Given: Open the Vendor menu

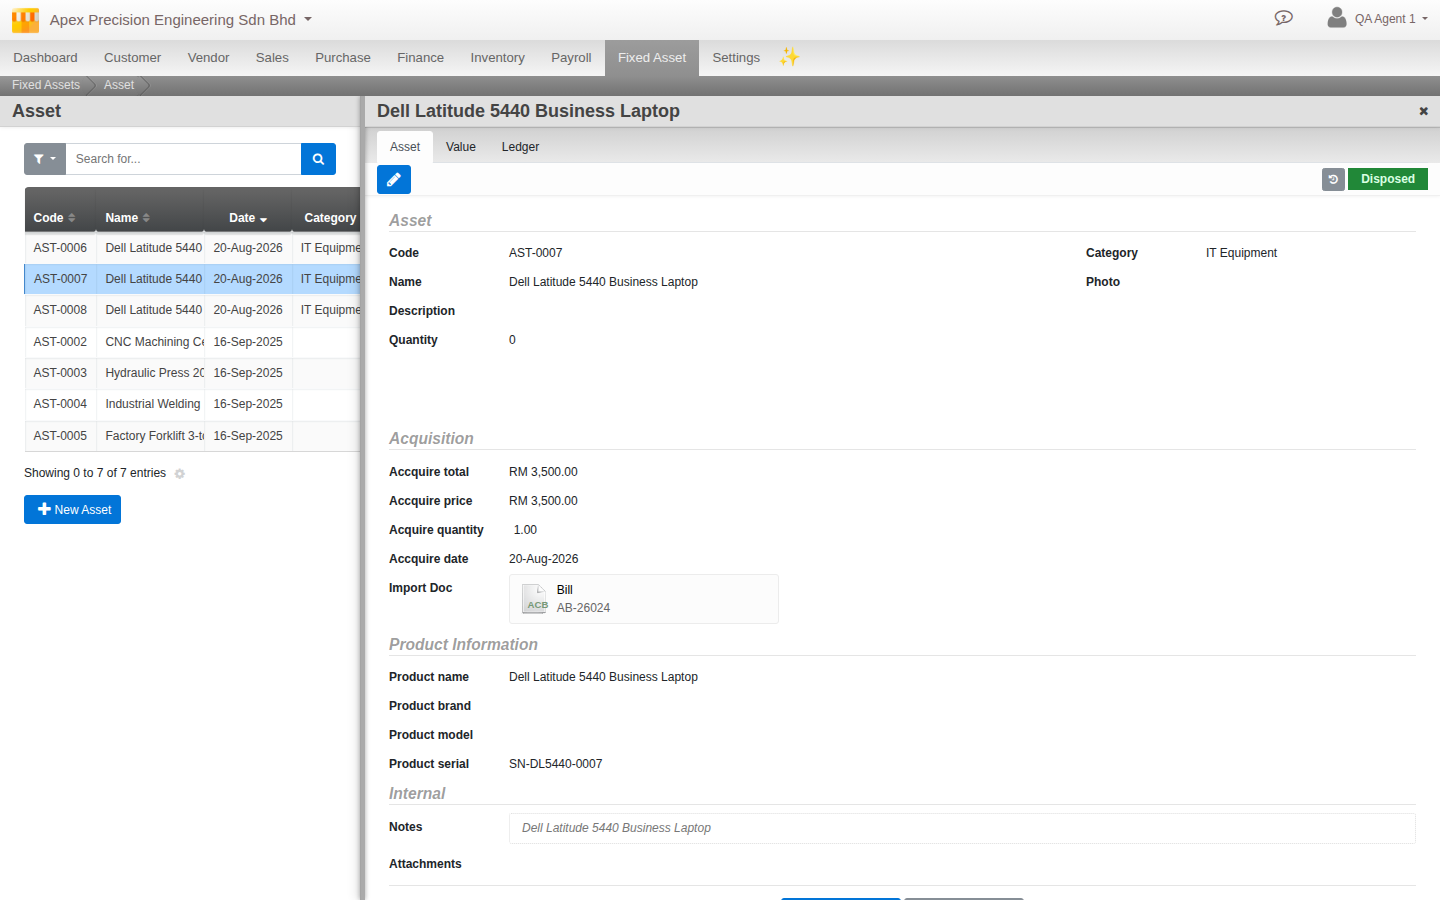Looking at the screenshot, I should 208,58.
